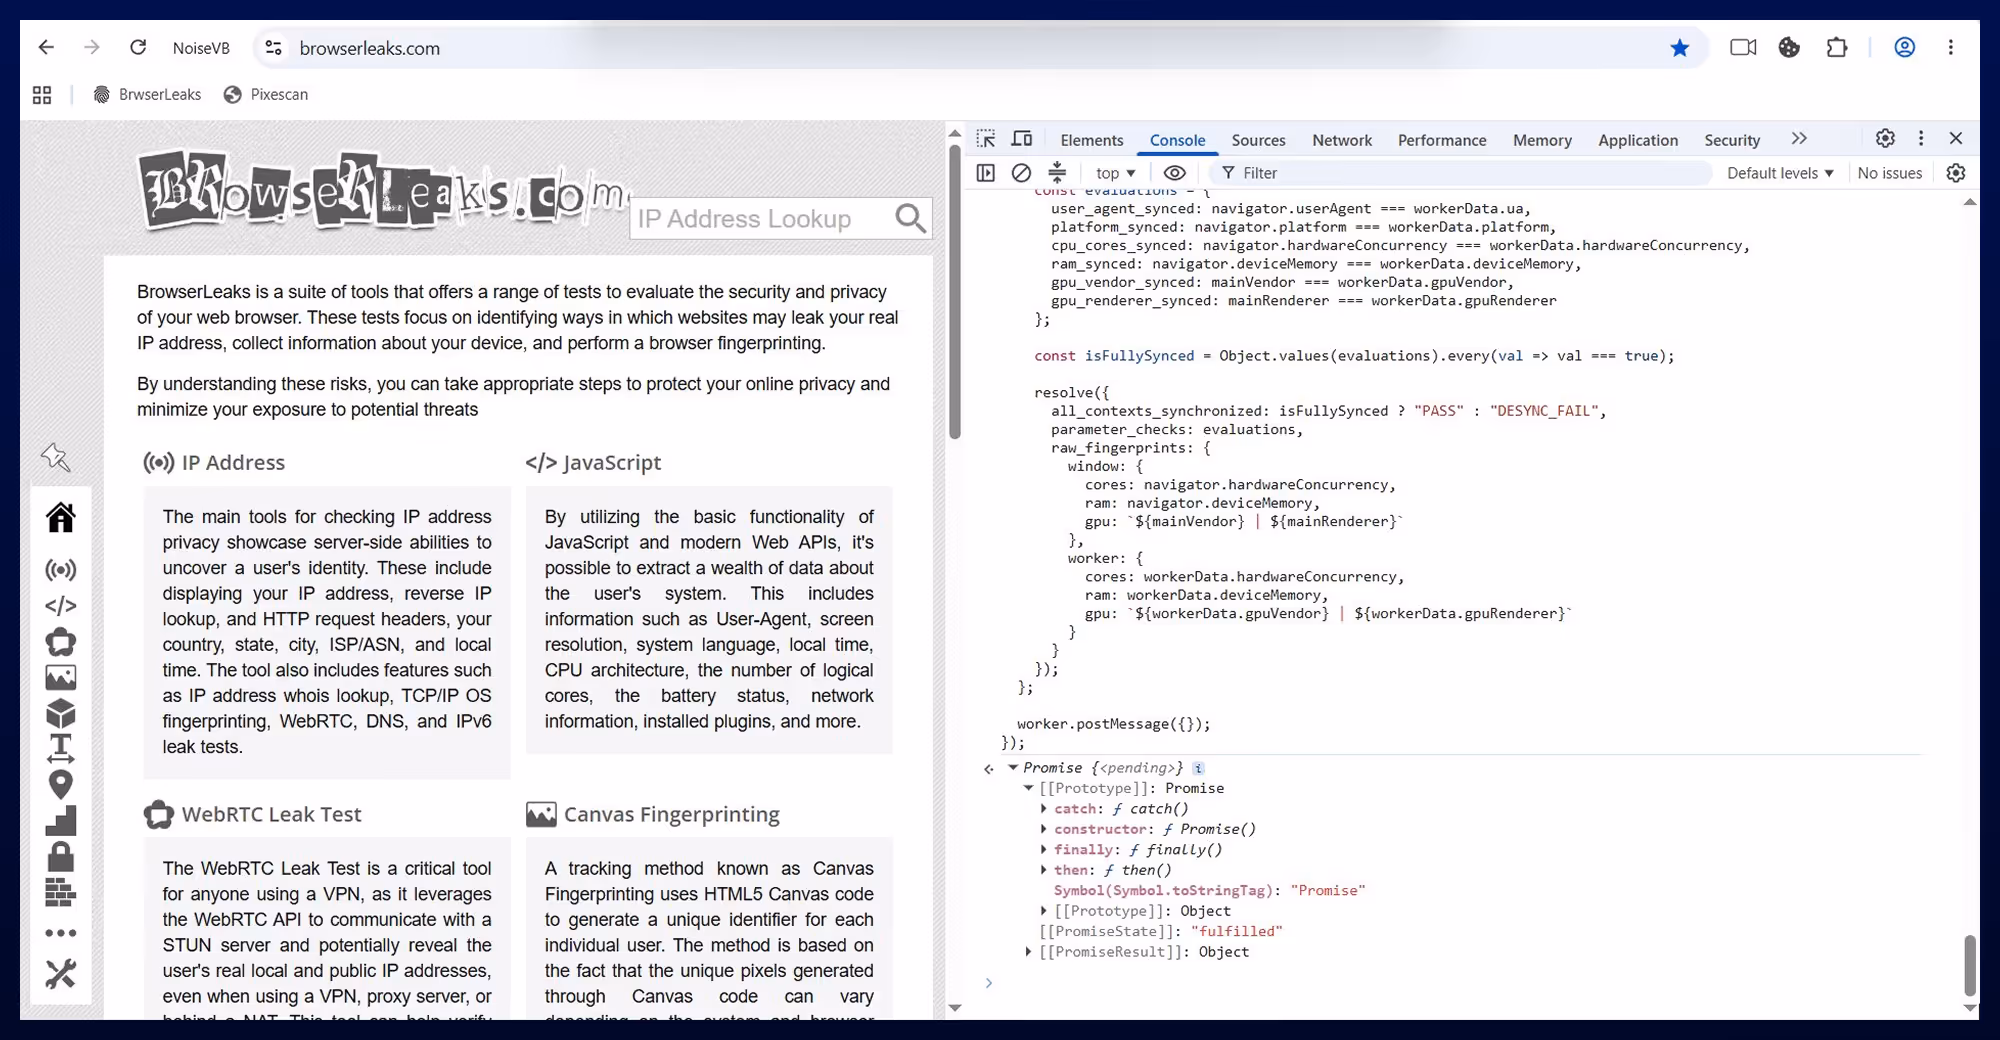Click the console toolbar arrows-and-line icon
The height and width of the screenshot is (1040, 2000).
click(x=1057, y=173)
